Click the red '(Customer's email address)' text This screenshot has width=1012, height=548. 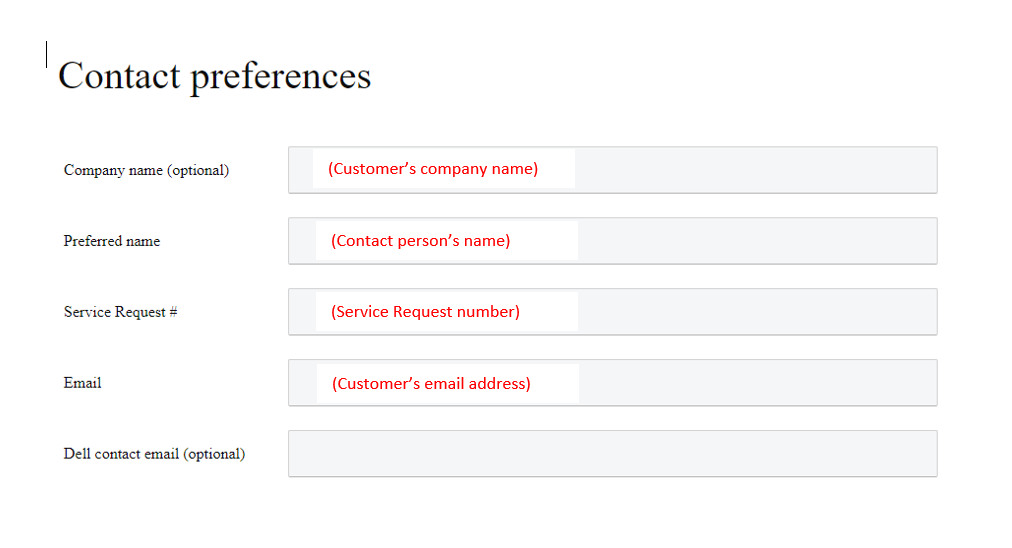[431, 384]
